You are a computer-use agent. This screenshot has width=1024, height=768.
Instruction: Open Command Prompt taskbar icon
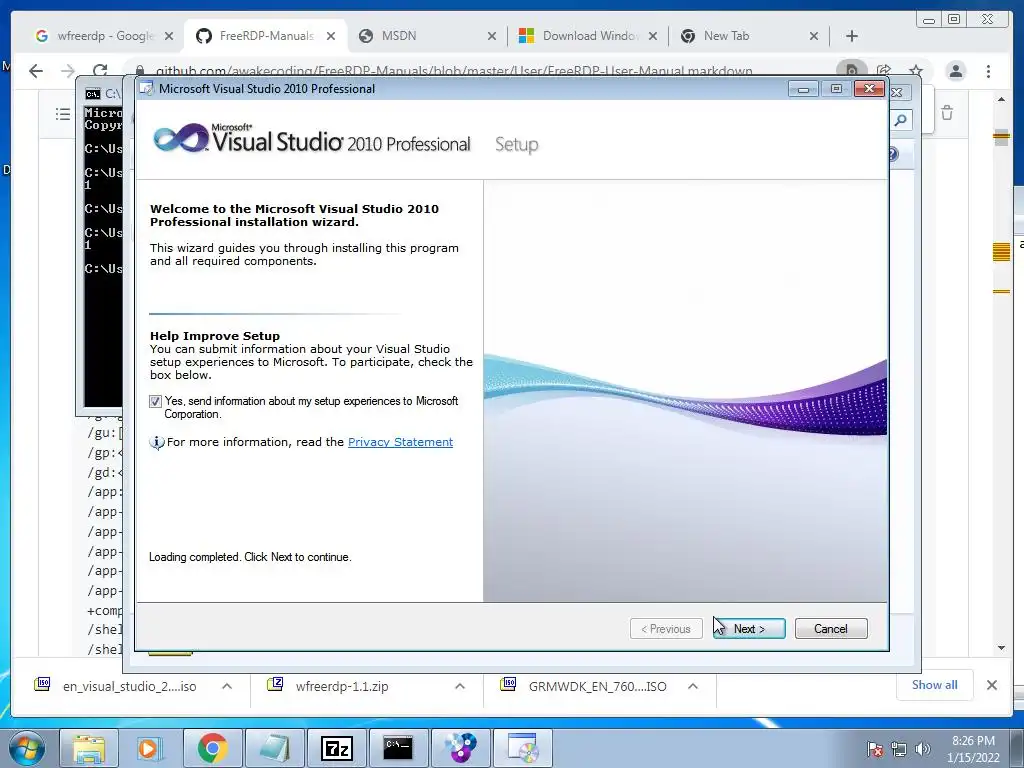point(398,748)
